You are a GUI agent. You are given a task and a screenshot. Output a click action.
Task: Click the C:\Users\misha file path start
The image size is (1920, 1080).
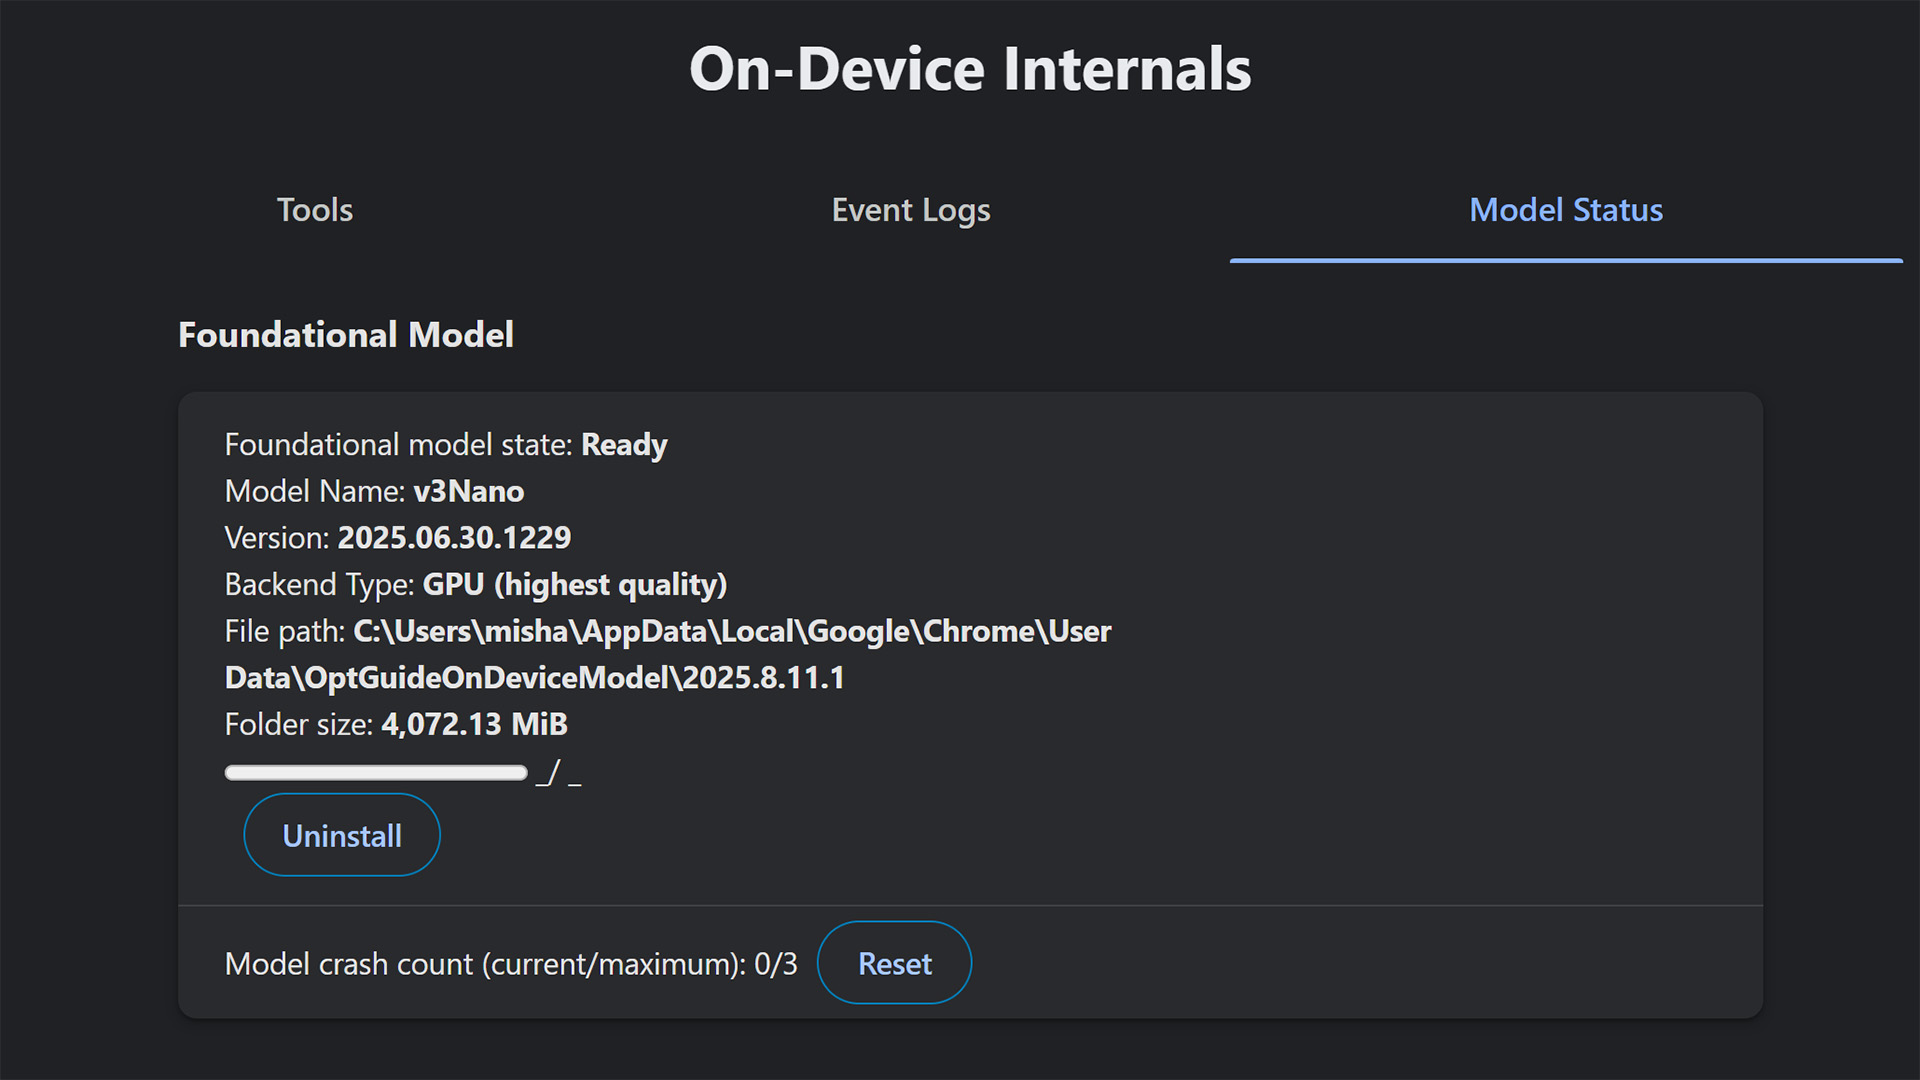click(461, 631)
